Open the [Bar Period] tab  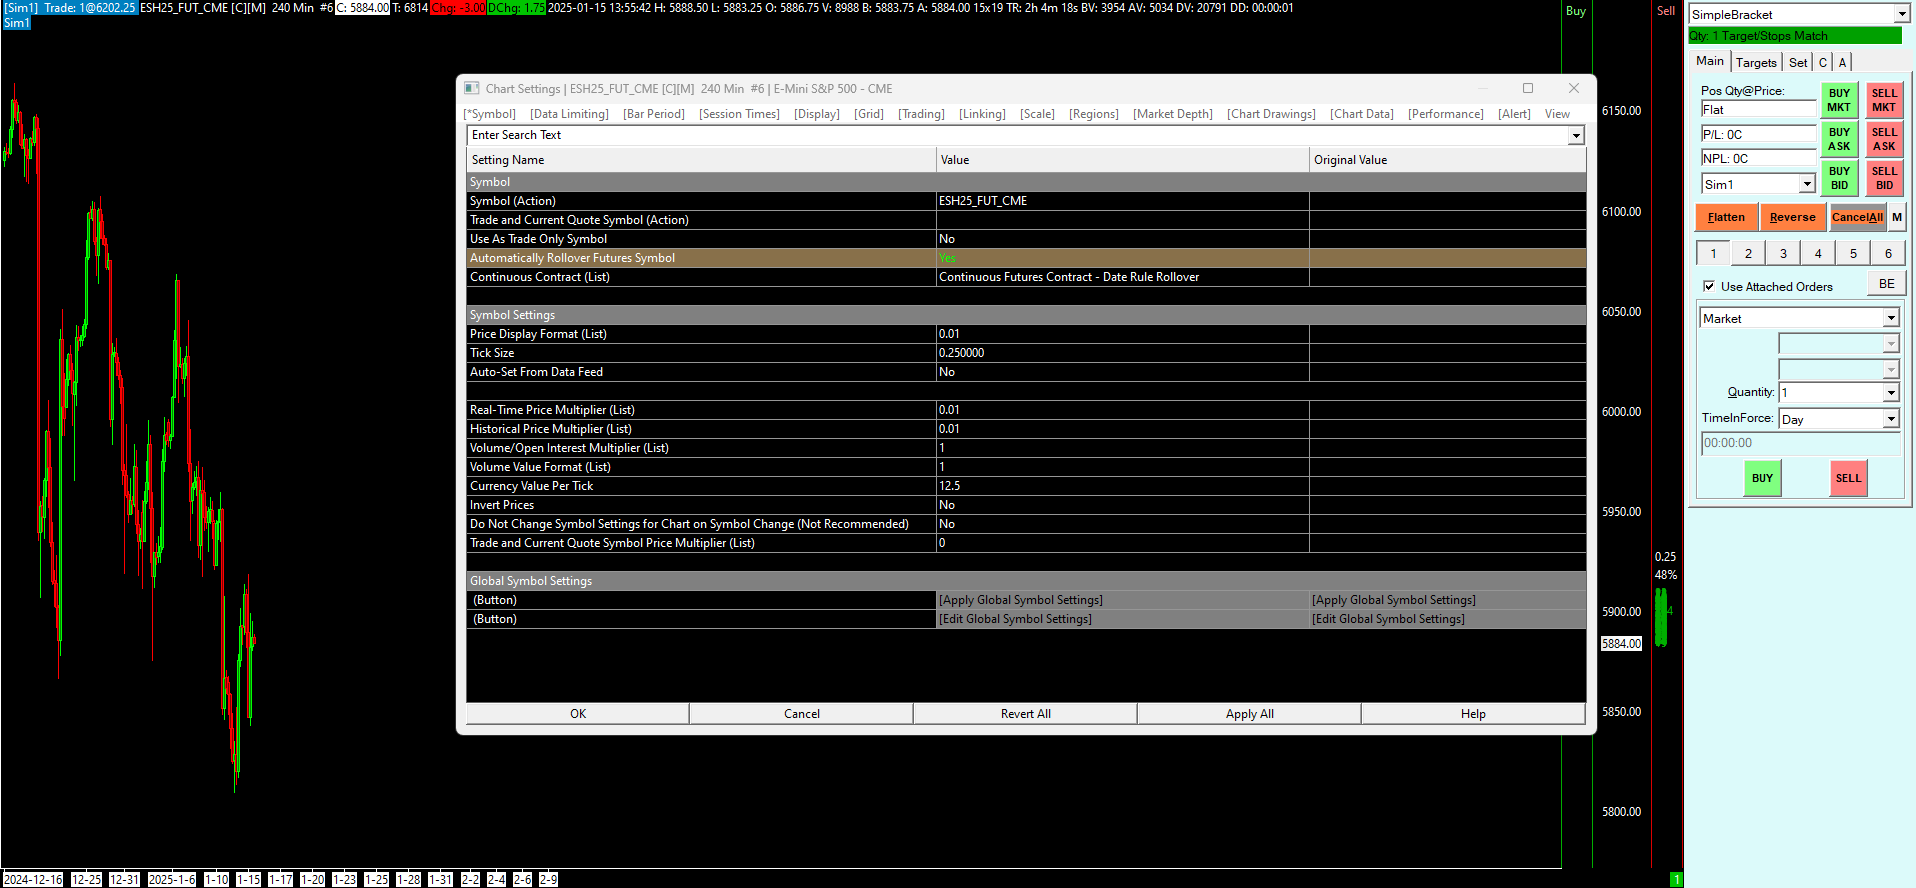(654, 114)
